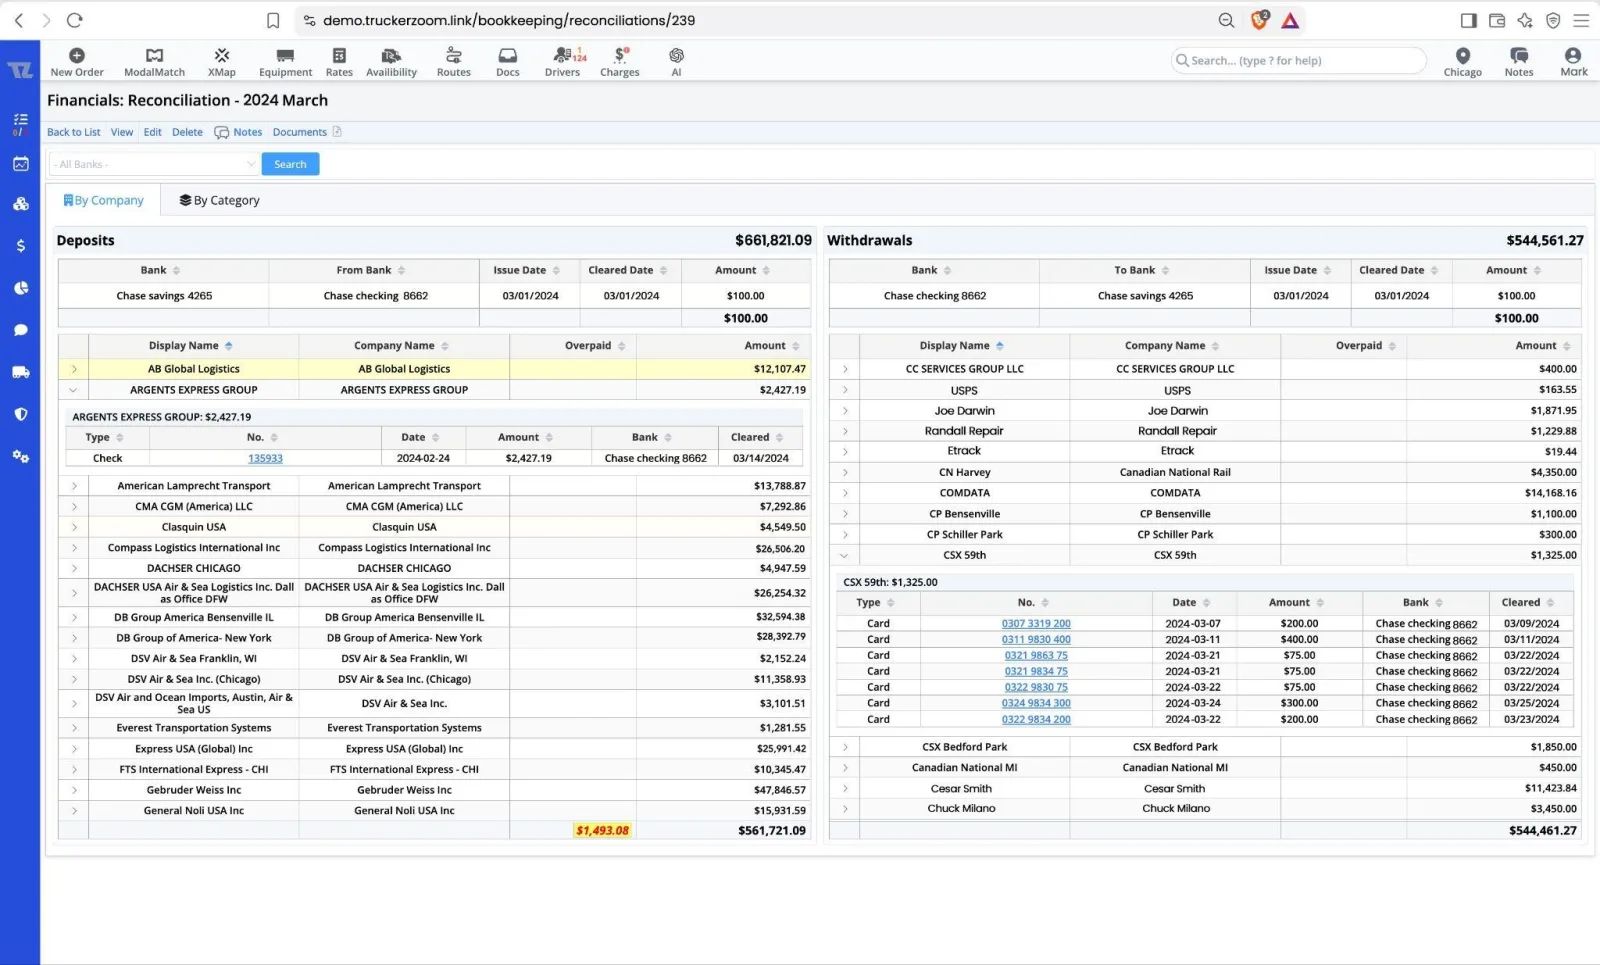Collapse the ARGENTS EXPRESS GROUP row
This screenshot has width=1600, height=965.
point(74,390)
